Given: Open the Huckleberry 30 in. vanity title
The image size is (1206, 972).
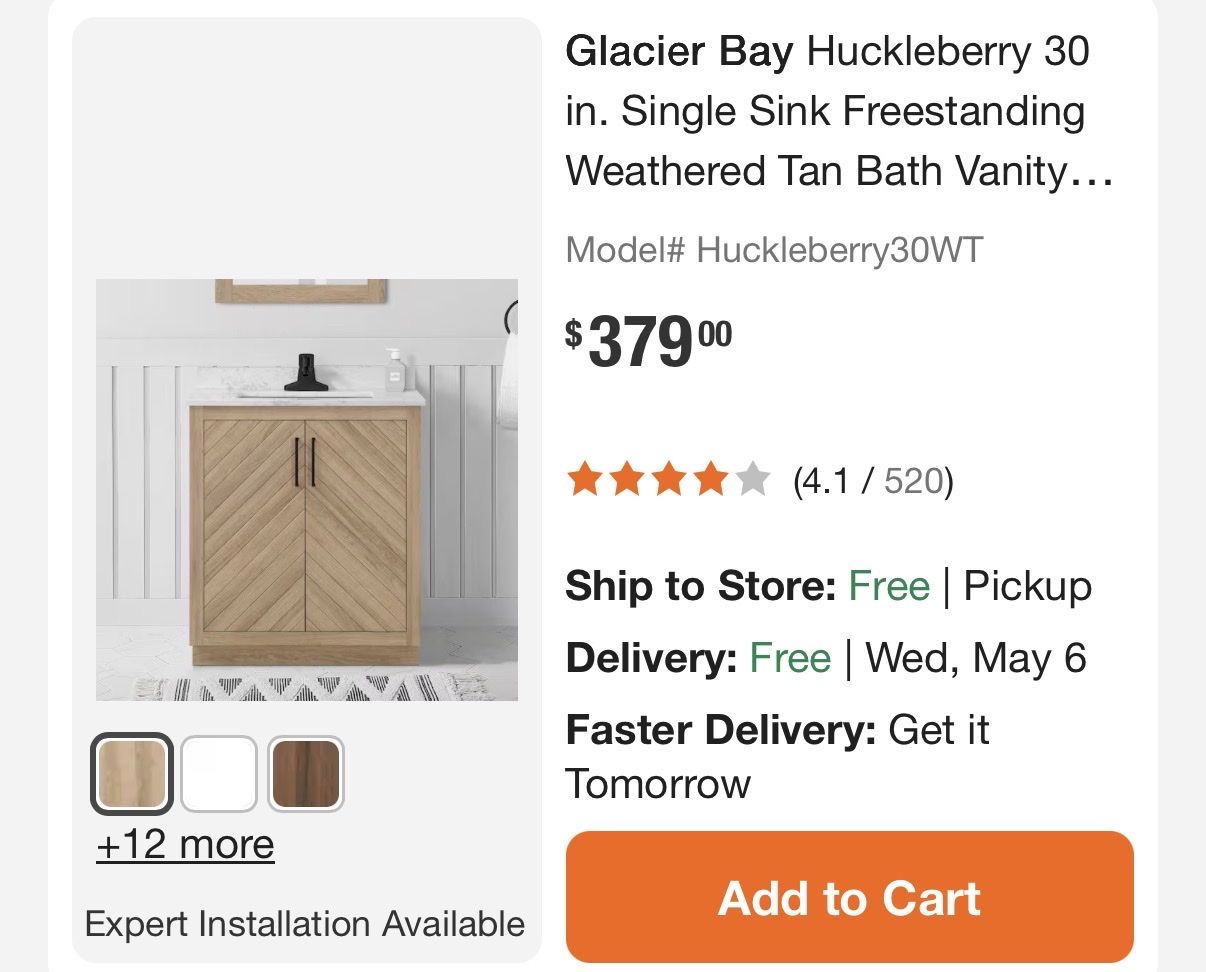Looking at the screenshot, I should click(838, 111).
